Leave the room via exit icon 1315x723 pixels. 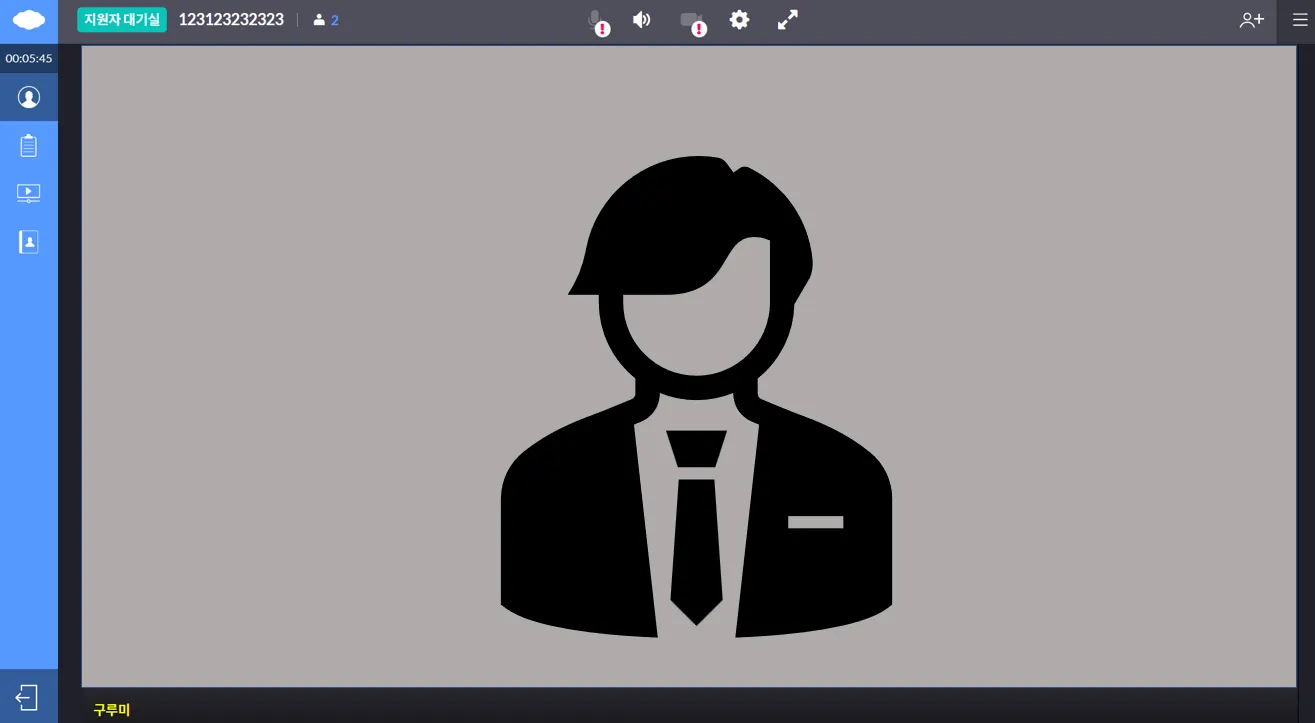pyautogui.click(x=28, y=697)
